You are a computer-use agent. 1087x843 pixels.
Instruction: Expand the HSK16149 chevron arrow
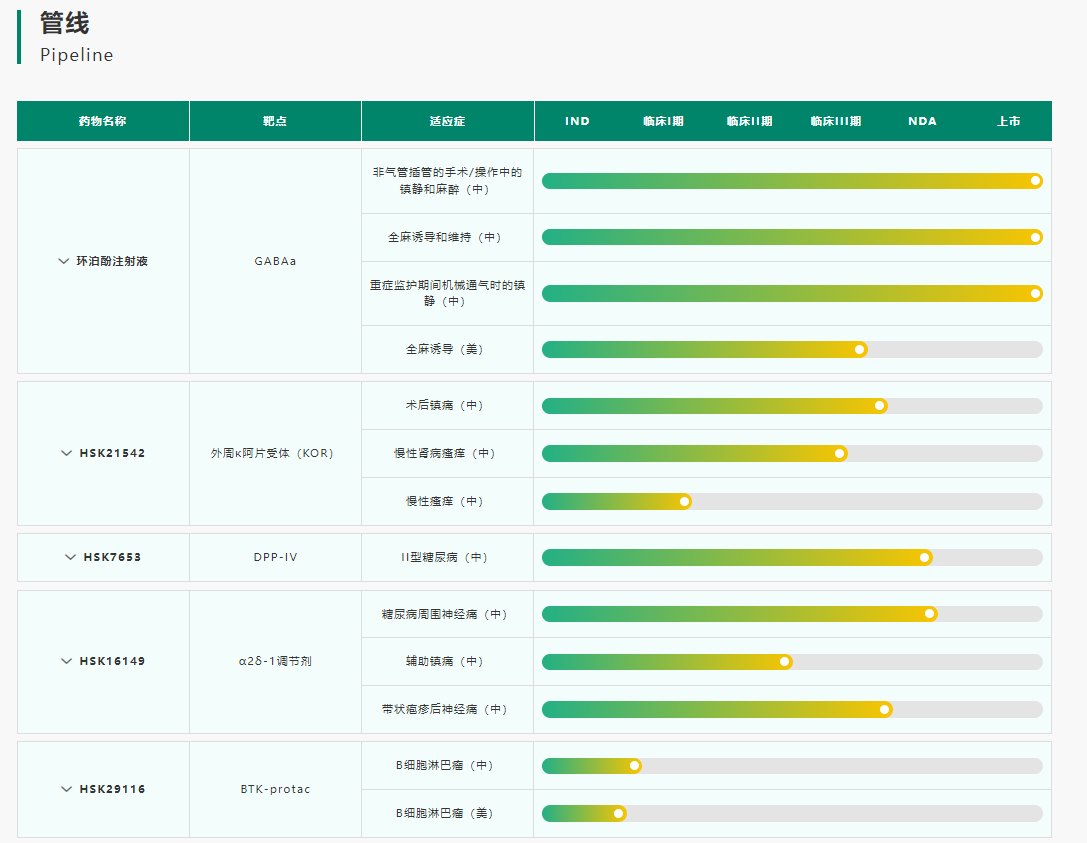[67, 661]
